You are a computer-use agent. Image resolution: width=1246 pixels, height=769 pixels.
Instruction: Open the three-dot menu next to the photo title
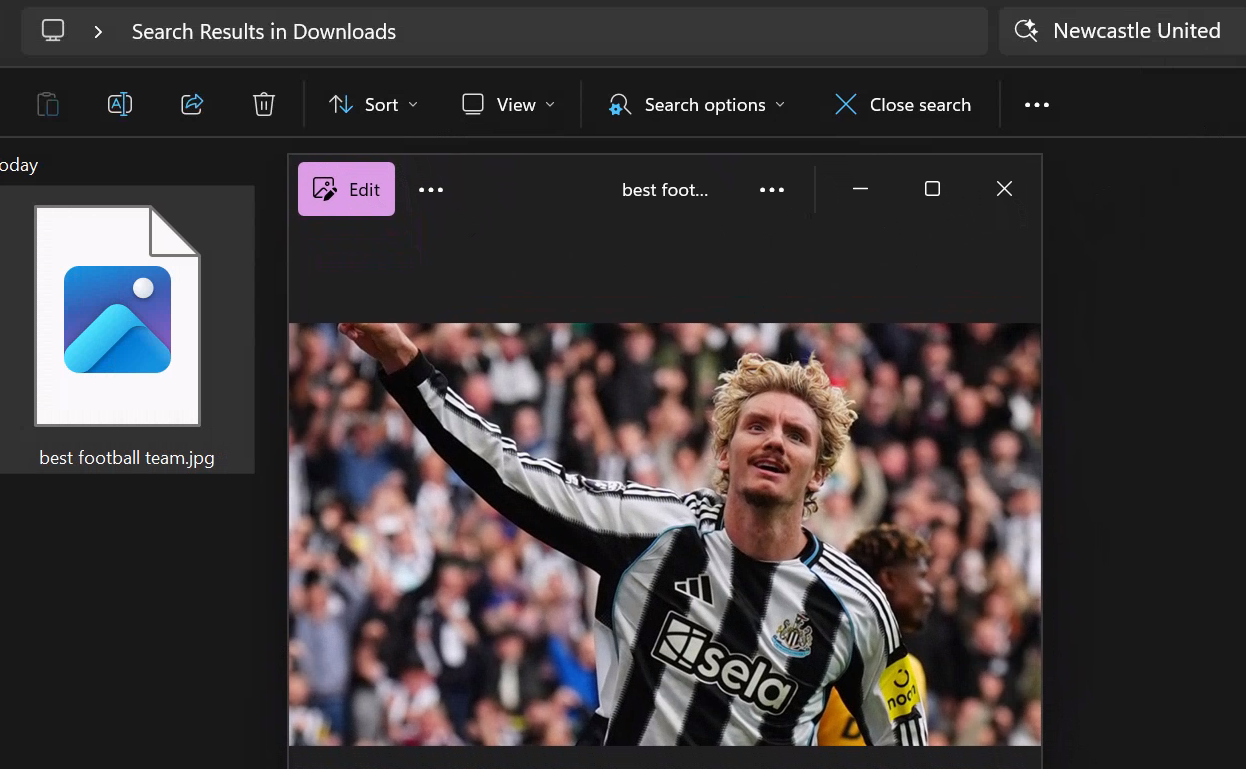click(772, 190)
